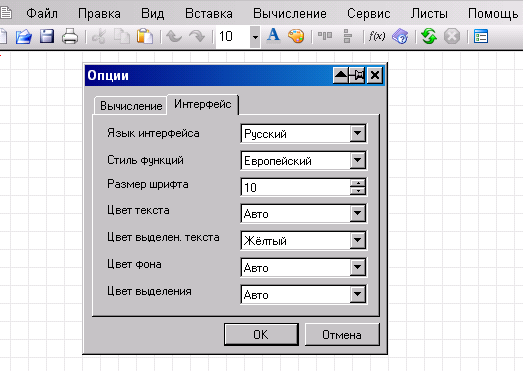Viewport: 523px width, 371px height.
Task: Expand the Цвет выделен. текста dropdown
Action: tap(358, 240)
